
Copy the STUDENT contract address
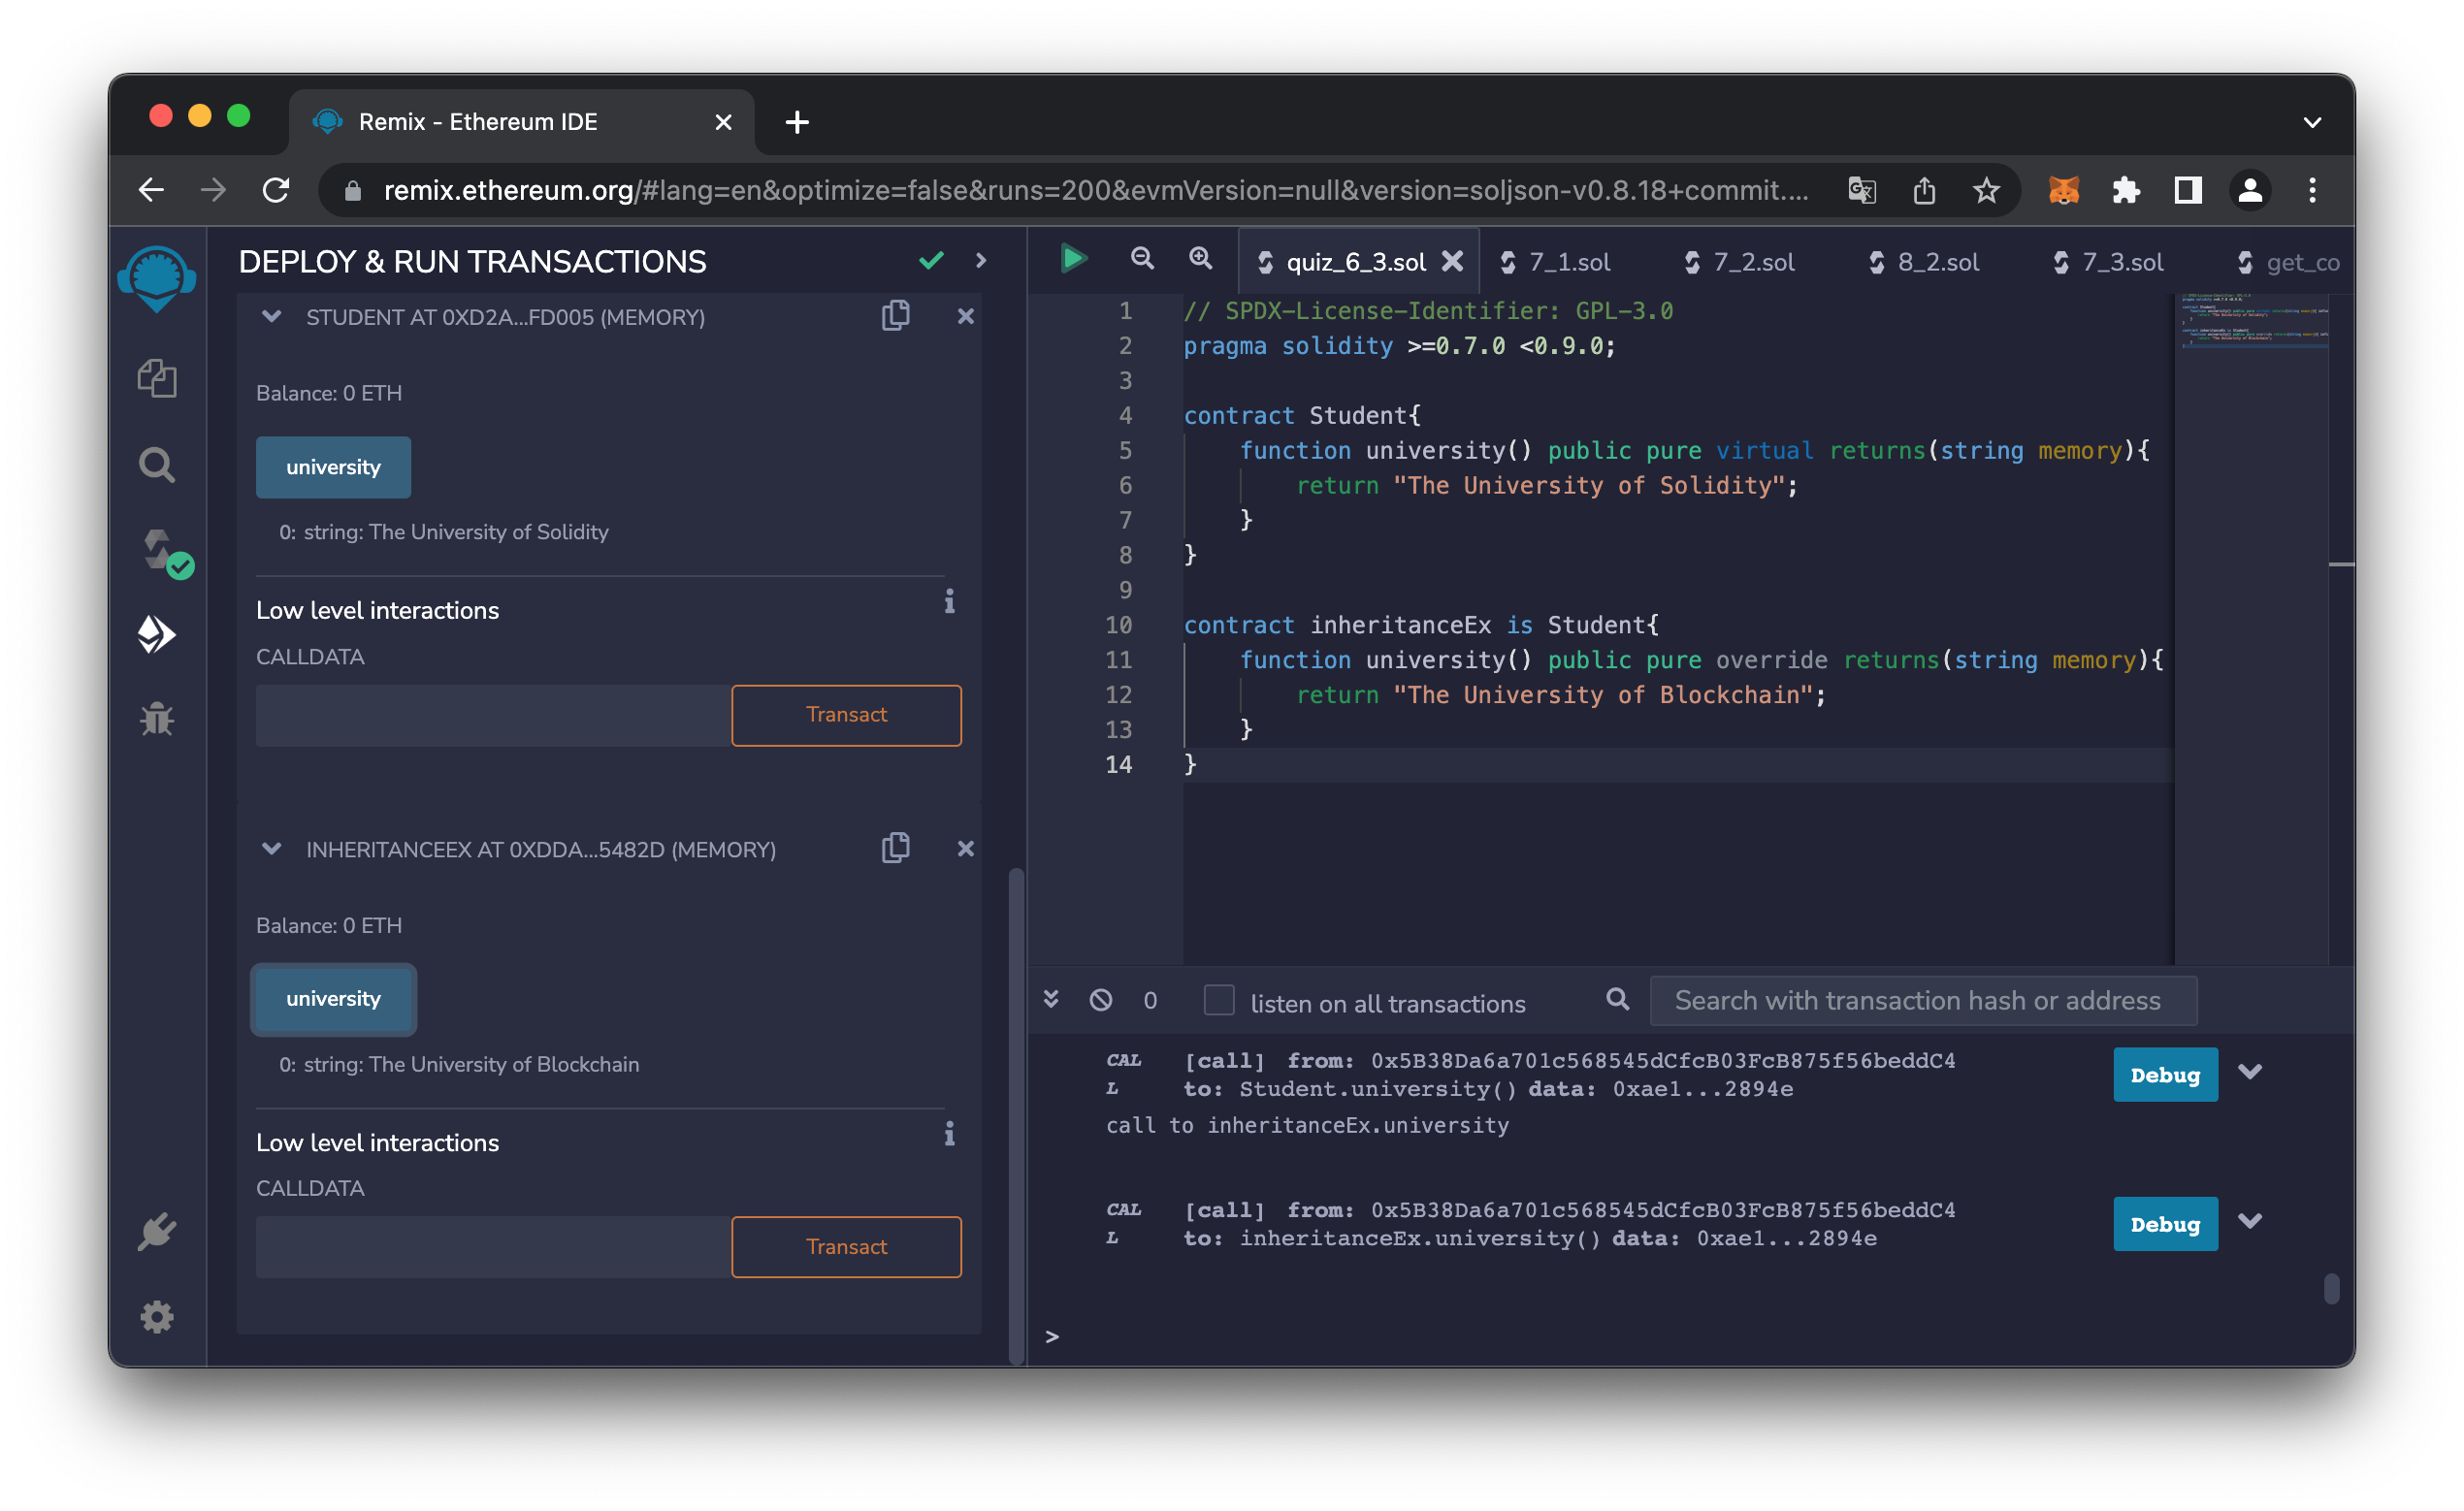pos(895,316)
